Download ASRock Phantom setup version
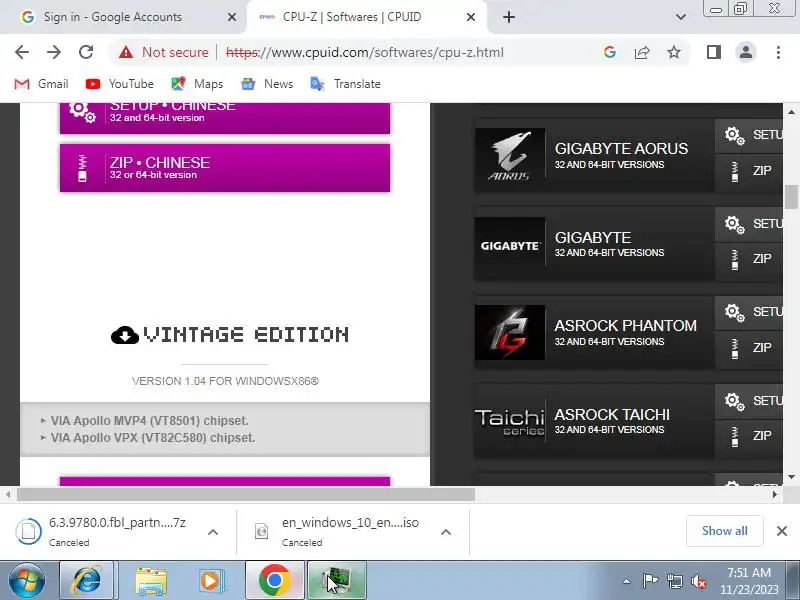The width and height of the screenshot is (800, 600). tap(748, 312)
